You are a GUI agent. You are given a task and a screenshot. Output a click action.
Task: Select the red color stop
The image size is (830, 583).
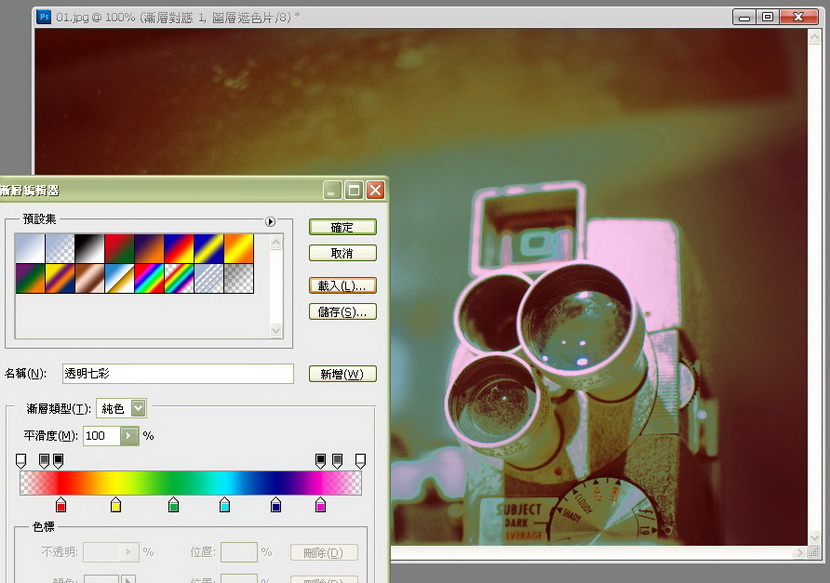(61, 505)
